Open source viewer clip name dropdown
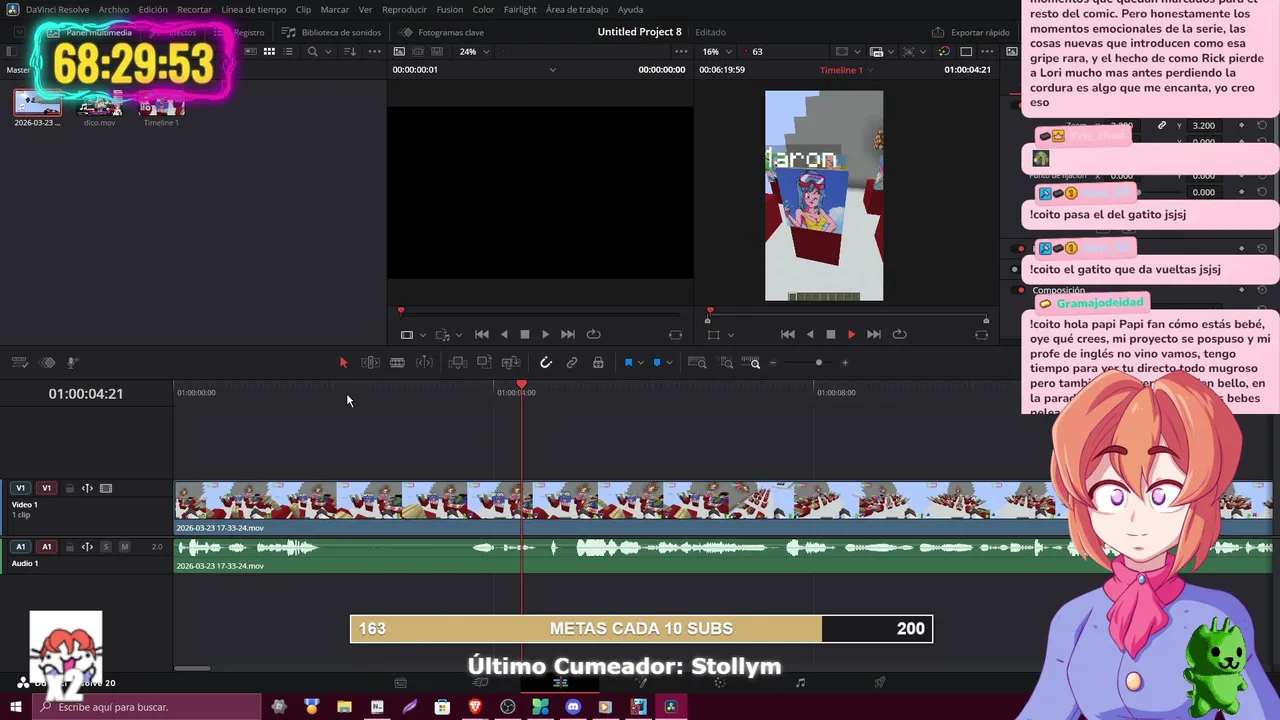The width and height of the screenshot is (1280, 720). point(553,70)
